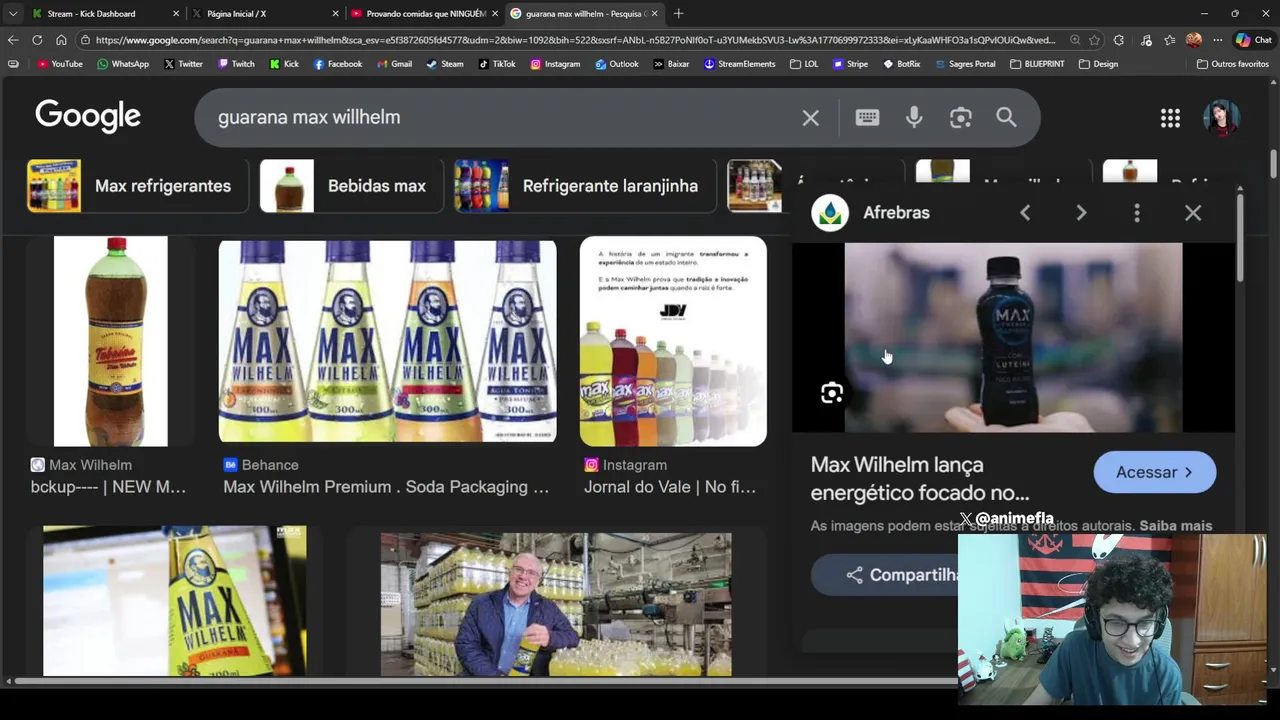The image size is (1280, 720).
Task: Filter by Refrigerante laranjinha chip
Action: click(x=585, y=186)
